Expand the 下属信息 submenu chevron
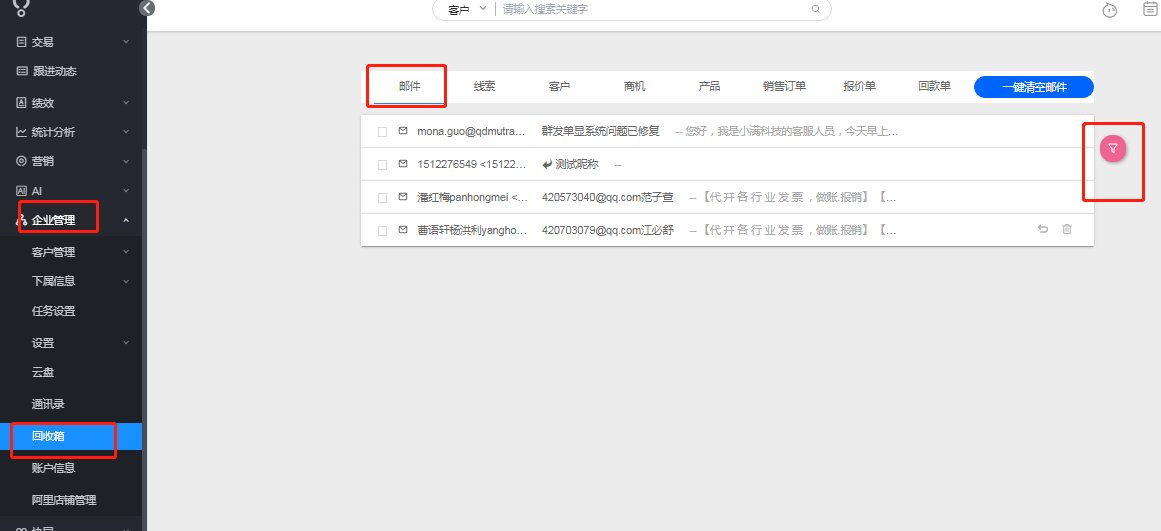 [x=126, y=281]
